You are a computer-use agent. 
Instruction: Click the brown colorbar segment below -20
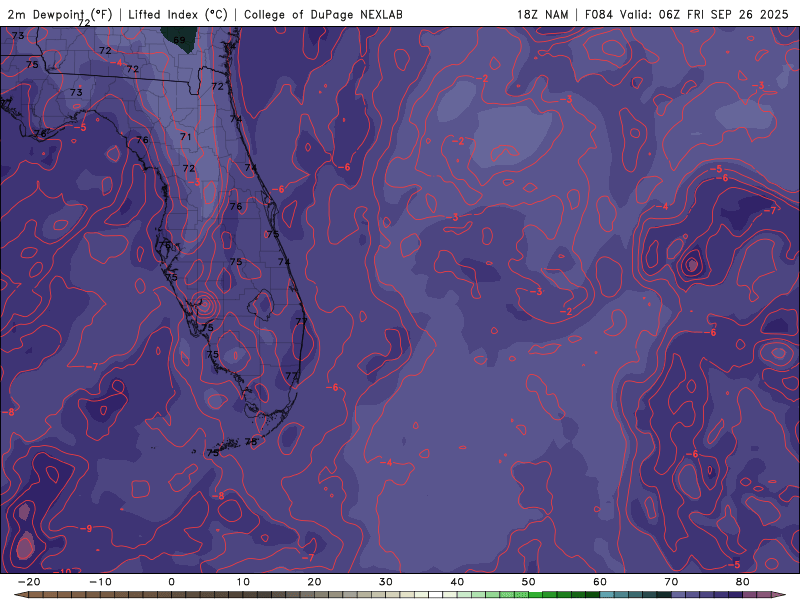pos(36,595)
